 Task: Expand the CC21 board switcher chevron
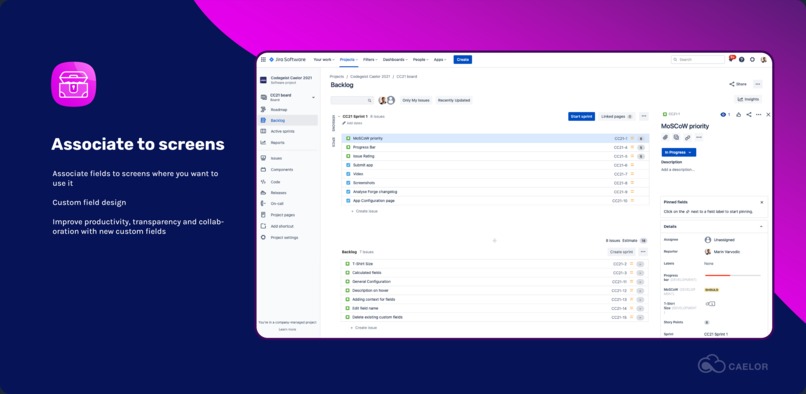coord(314,97)
